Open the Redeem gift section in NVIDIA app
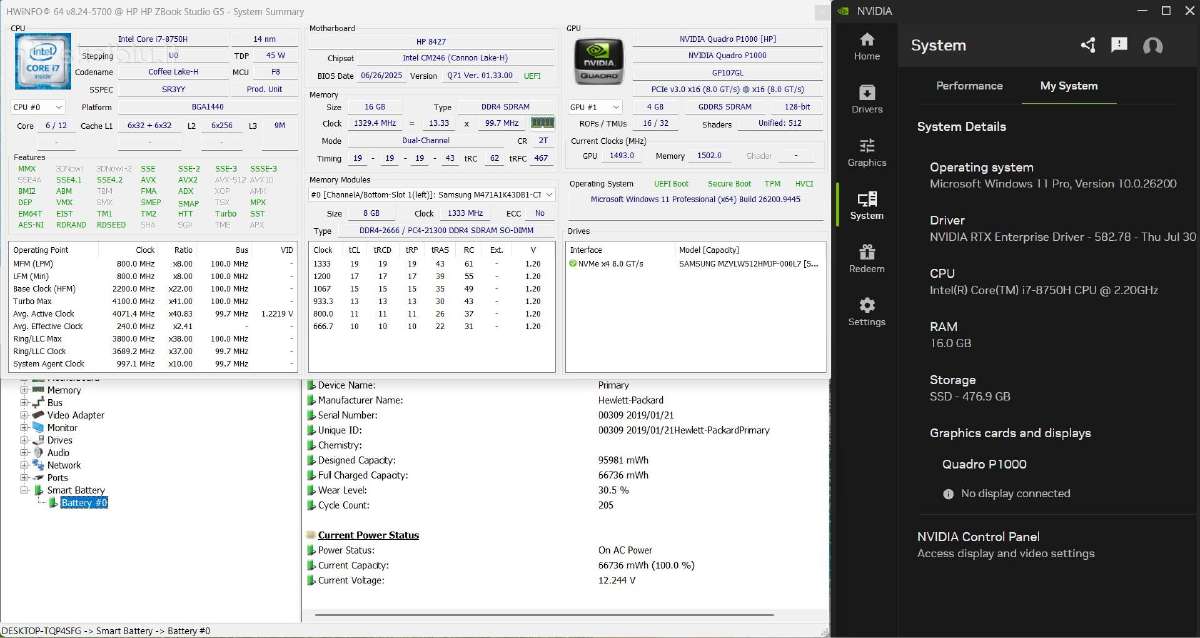Viewport: 1200px width, 638px height. pos(866,258)
